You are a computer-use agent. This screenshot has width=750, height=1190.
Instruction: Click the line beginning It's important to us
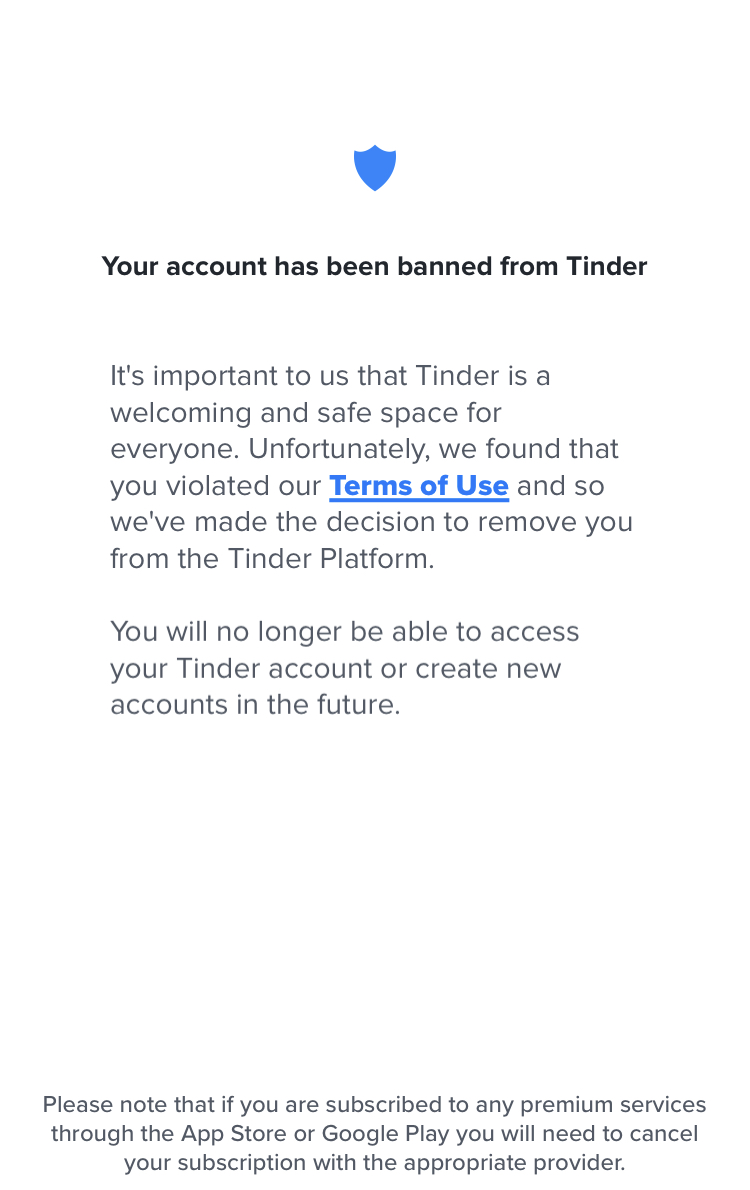point(330,376)
